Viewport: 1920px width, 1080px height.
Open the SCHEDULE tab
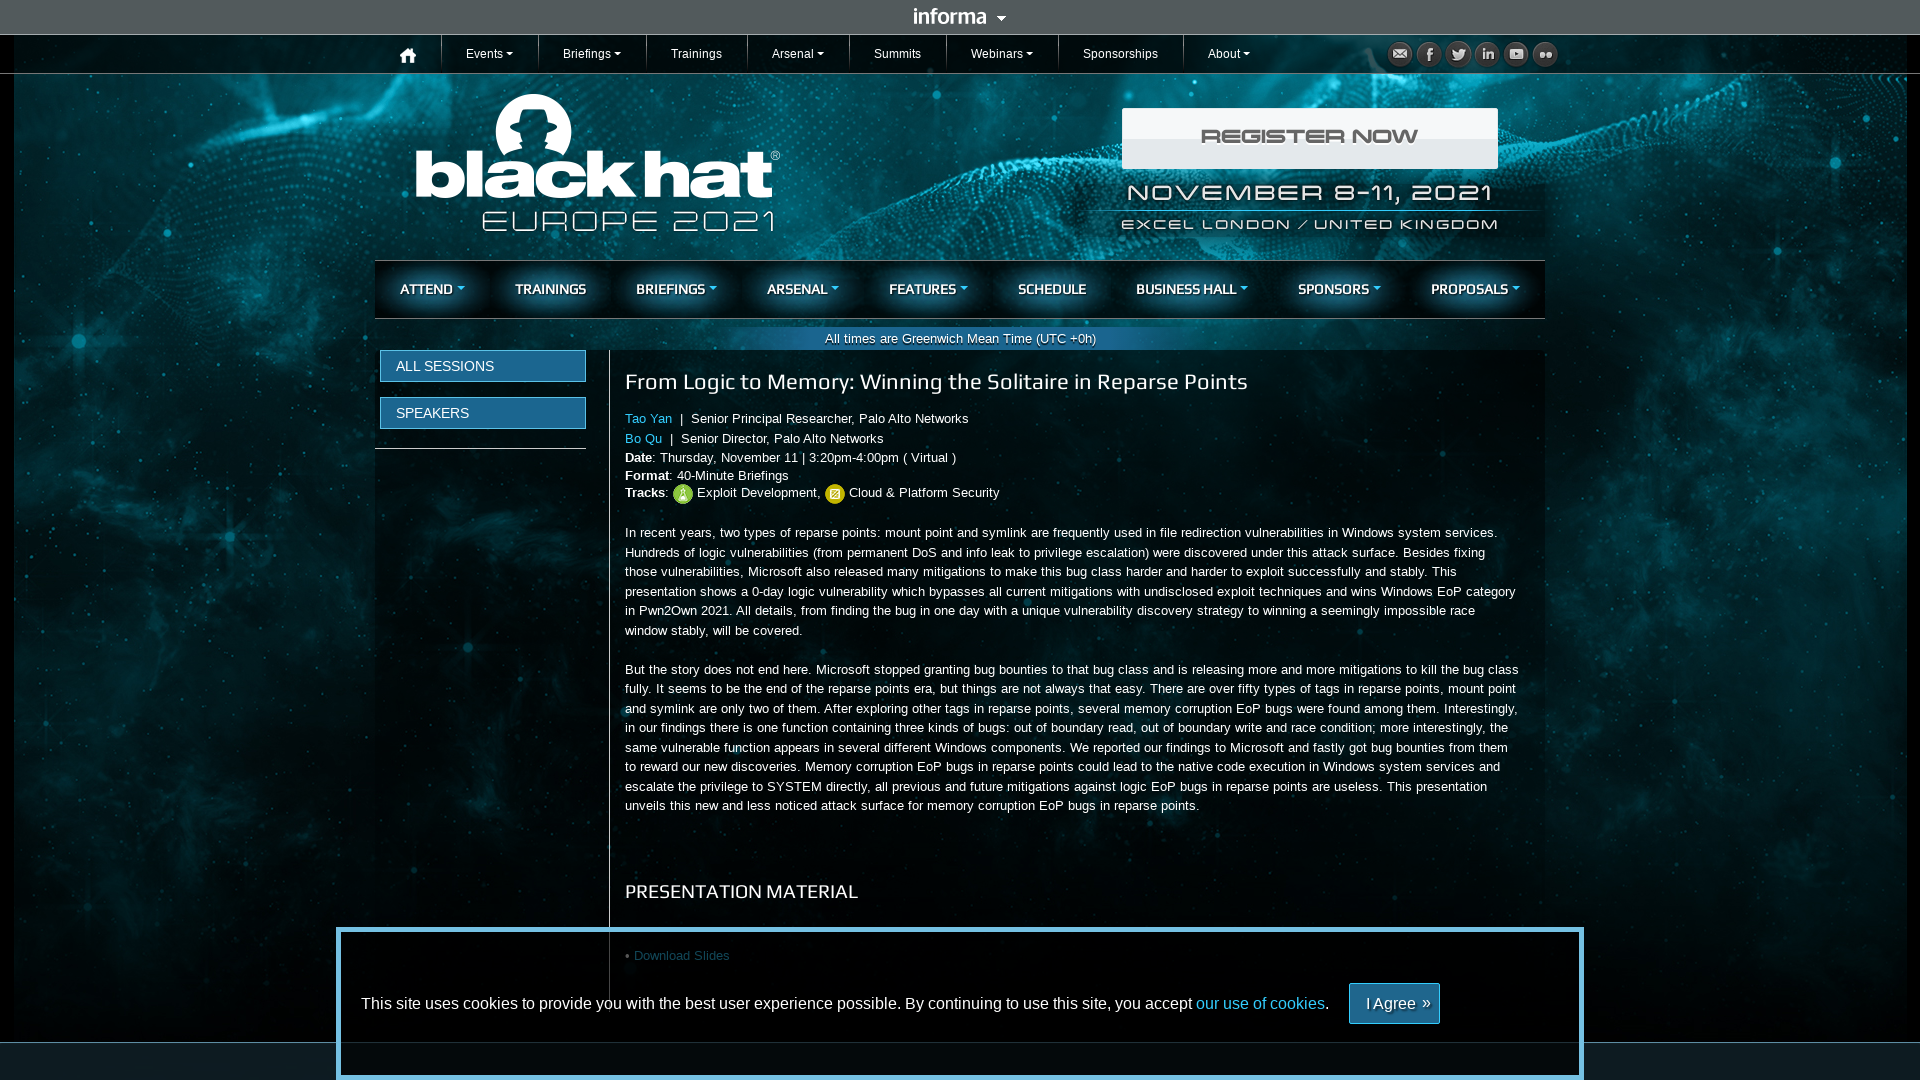coord(1052,289)
